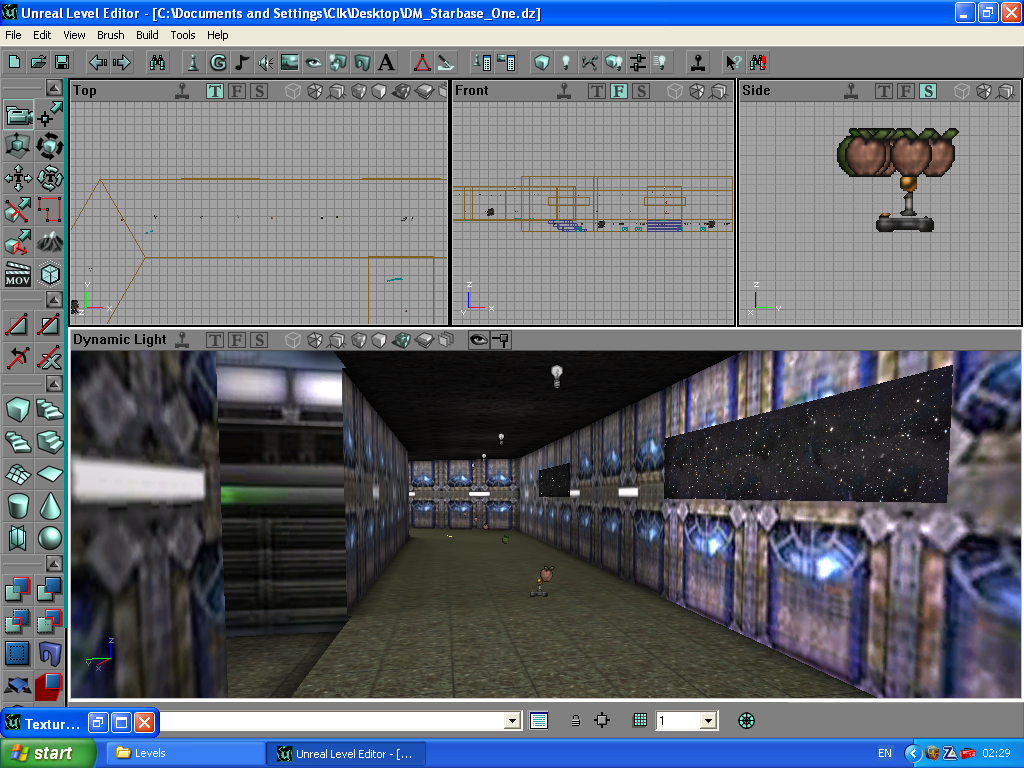
Task: Open the Build menu
Action: pyautogui.click(x=147, y=35)
